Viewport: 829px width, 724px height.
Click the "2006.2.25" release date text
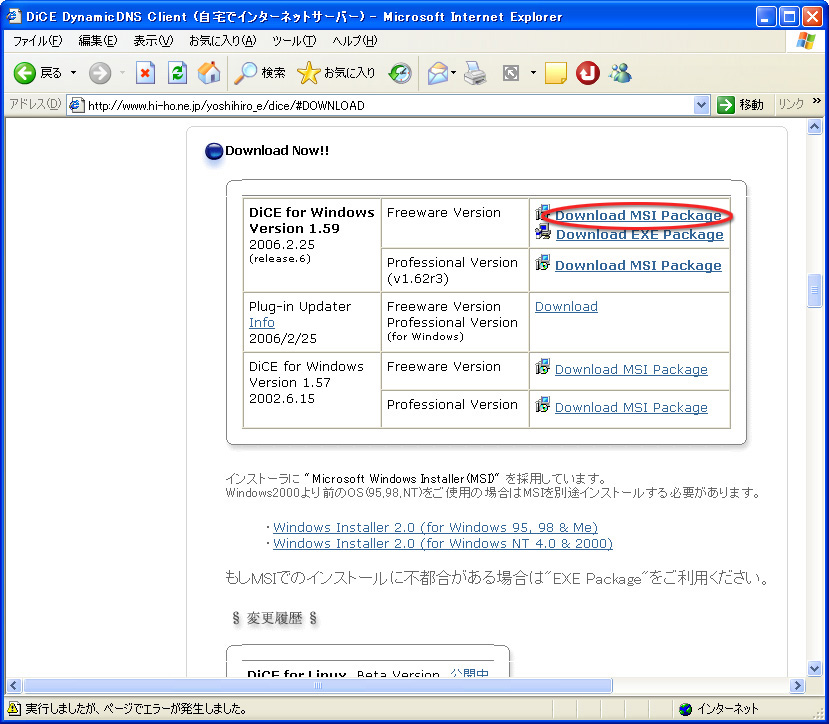pyautogui.click(x=282, y=244)
